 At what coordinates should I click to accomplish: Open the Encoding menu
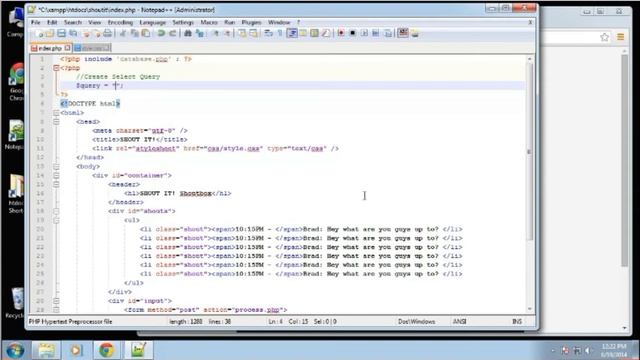(120, 22)
